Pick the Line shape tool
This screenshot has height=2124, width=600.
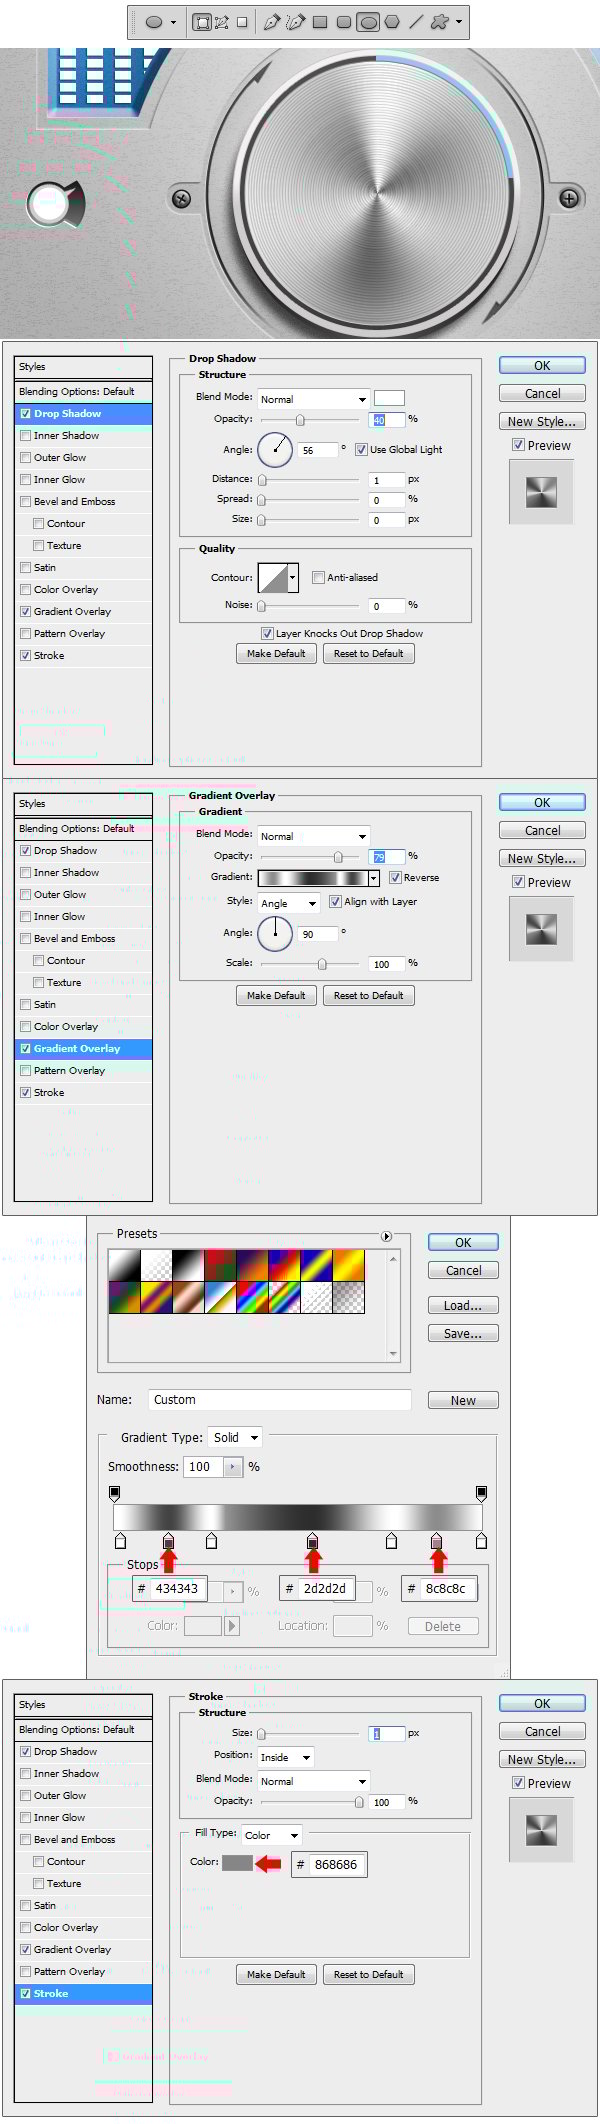pyautogui.click(x=416, y=22)
